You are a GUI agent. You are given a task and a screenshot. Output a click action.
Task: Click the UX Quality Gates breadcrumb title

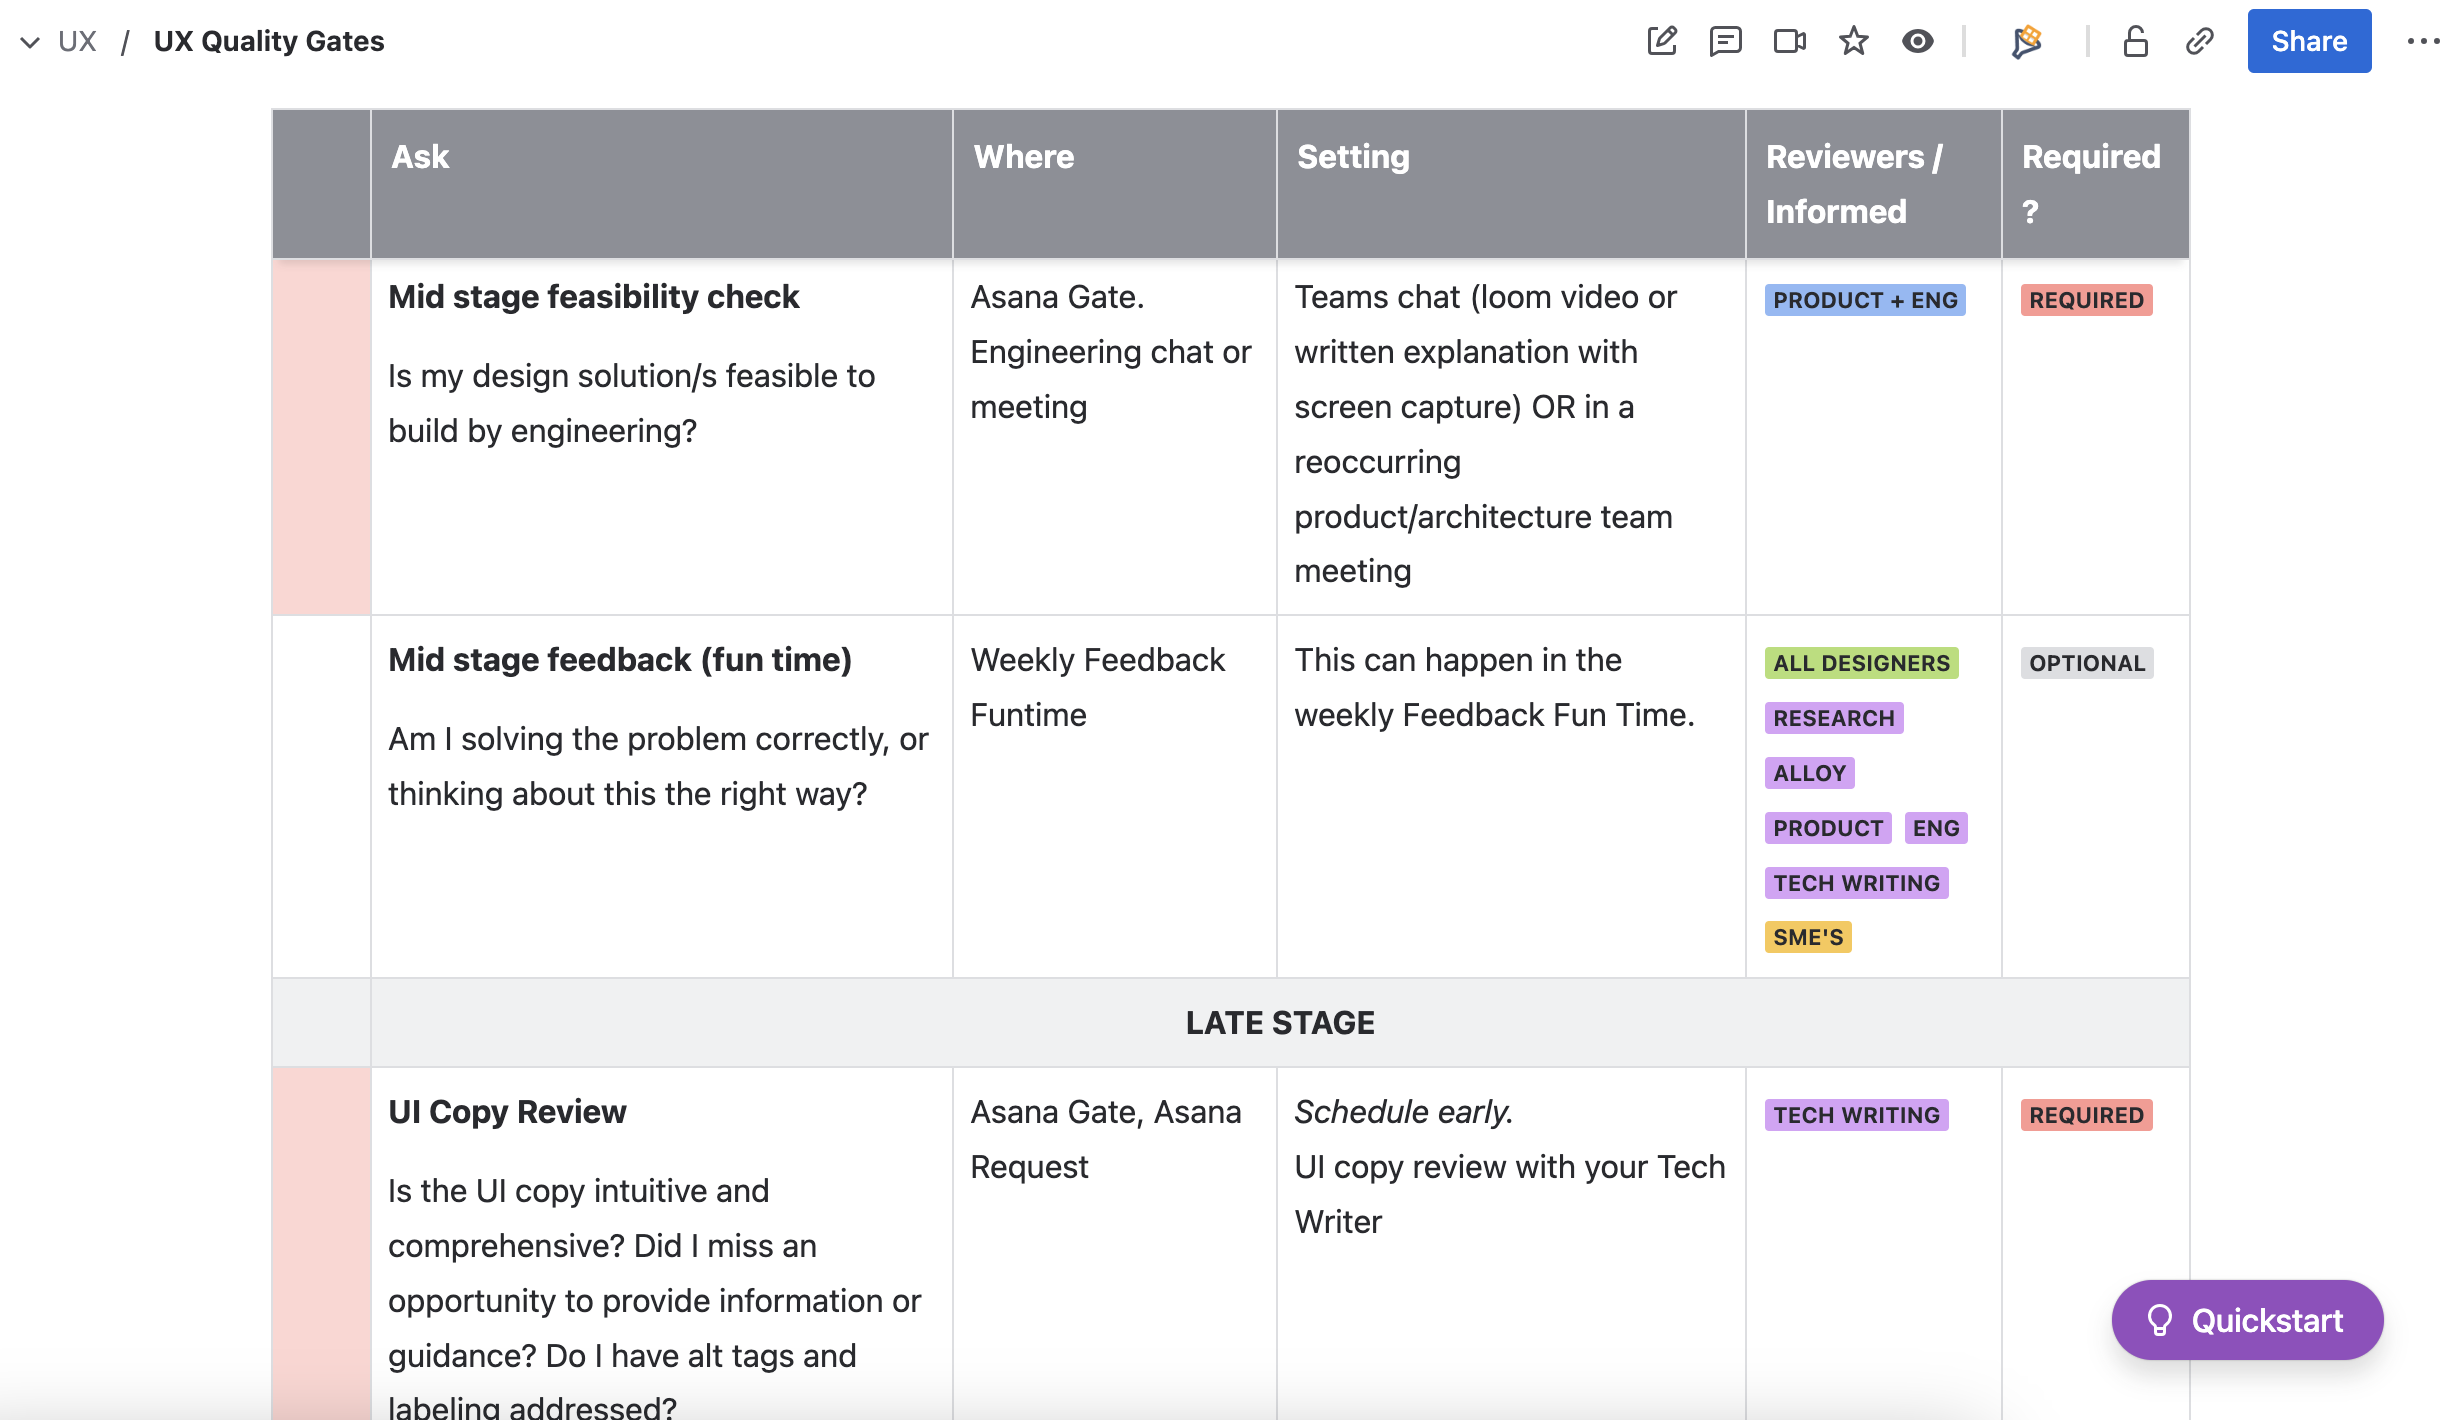tap(268, 41)
